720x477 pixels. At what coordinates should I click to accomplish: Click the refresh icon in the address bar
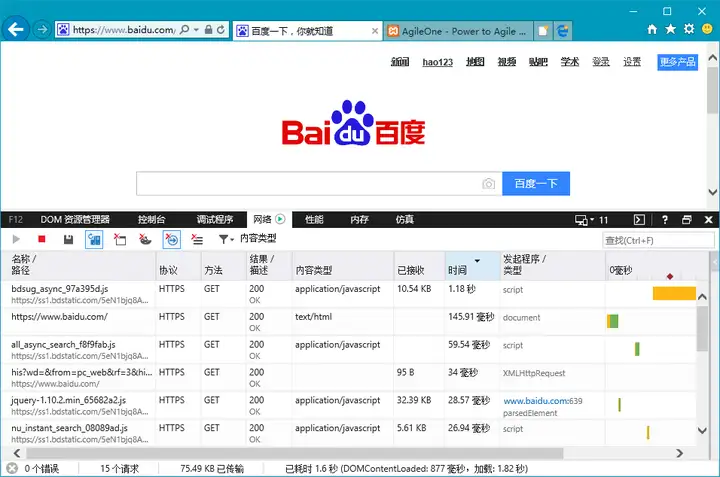coord(221,30)
